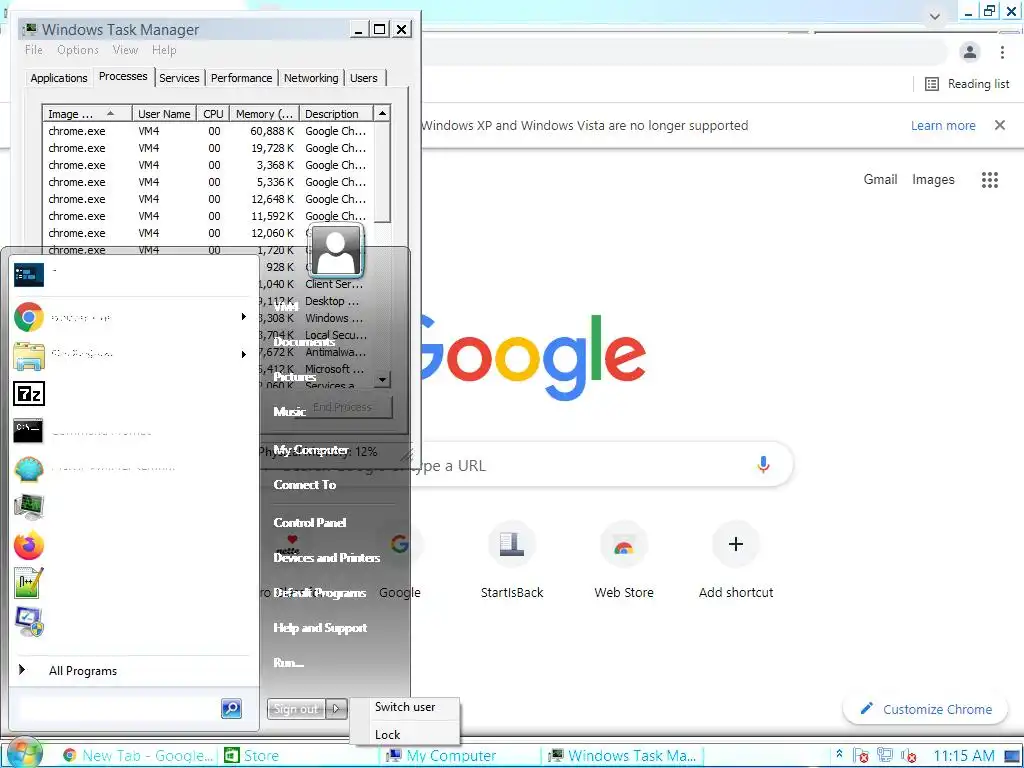1024x768 pixels.
Task: Click the Sign out button
Action: coord(296,709)
